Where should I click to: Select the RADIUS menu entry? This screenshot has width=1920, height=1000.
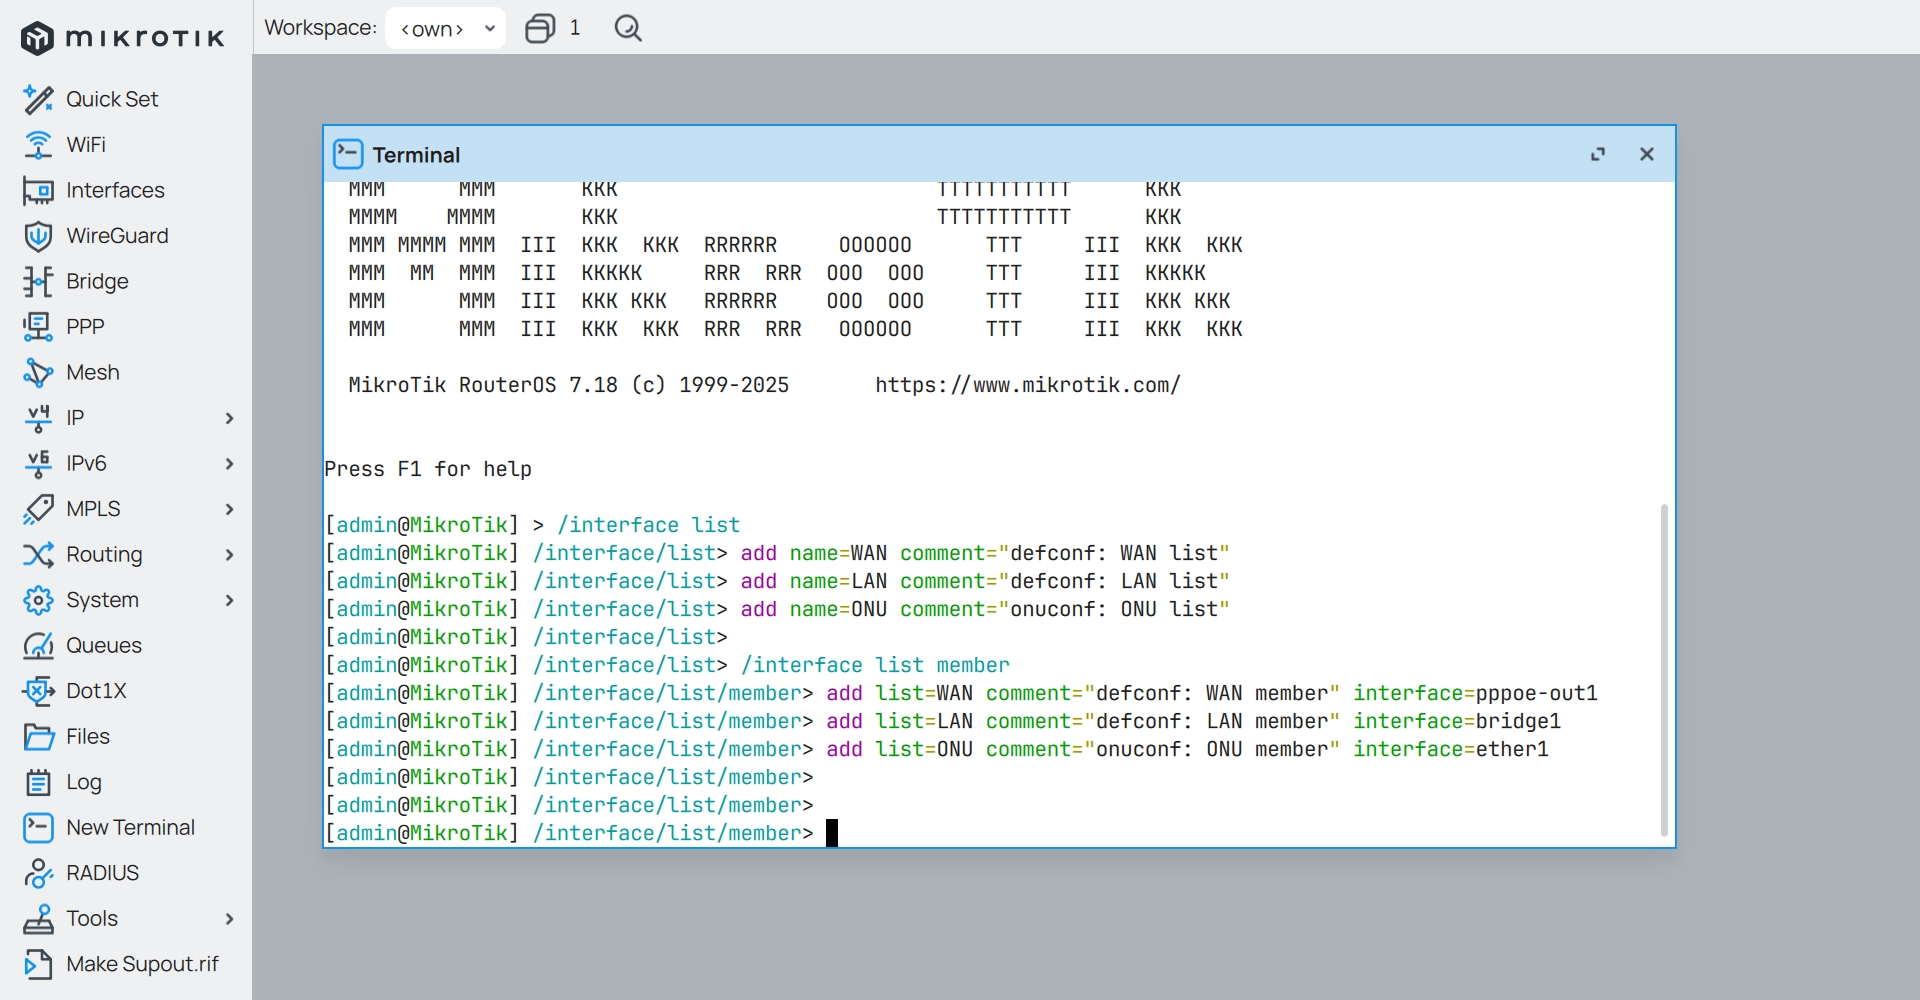(x=102, y=873)
